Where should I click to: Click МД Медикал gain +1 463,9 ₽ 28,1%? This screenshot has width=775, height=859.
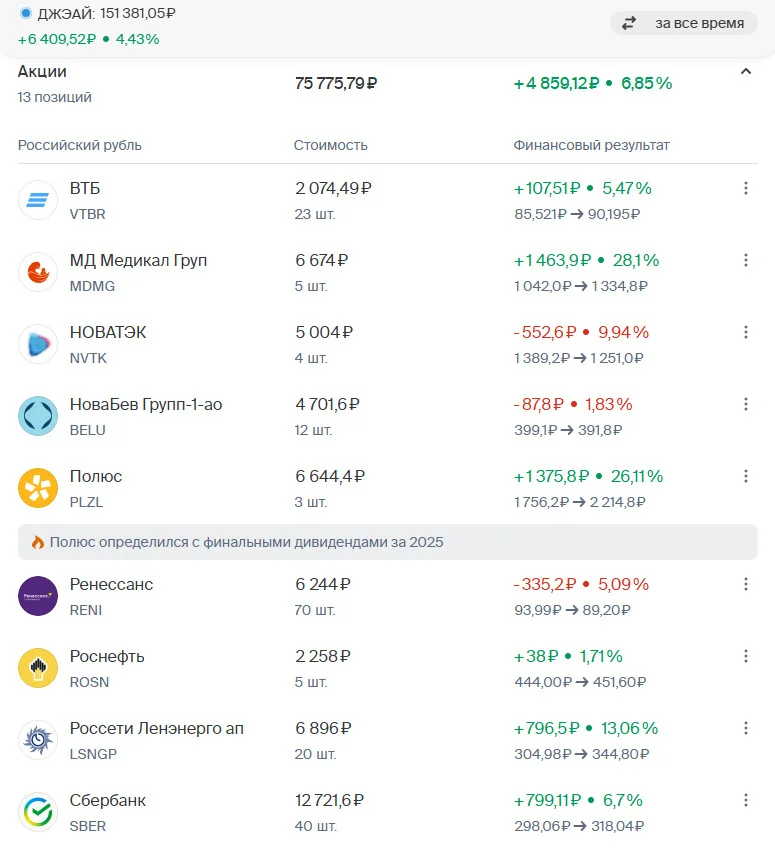[586, 260]
